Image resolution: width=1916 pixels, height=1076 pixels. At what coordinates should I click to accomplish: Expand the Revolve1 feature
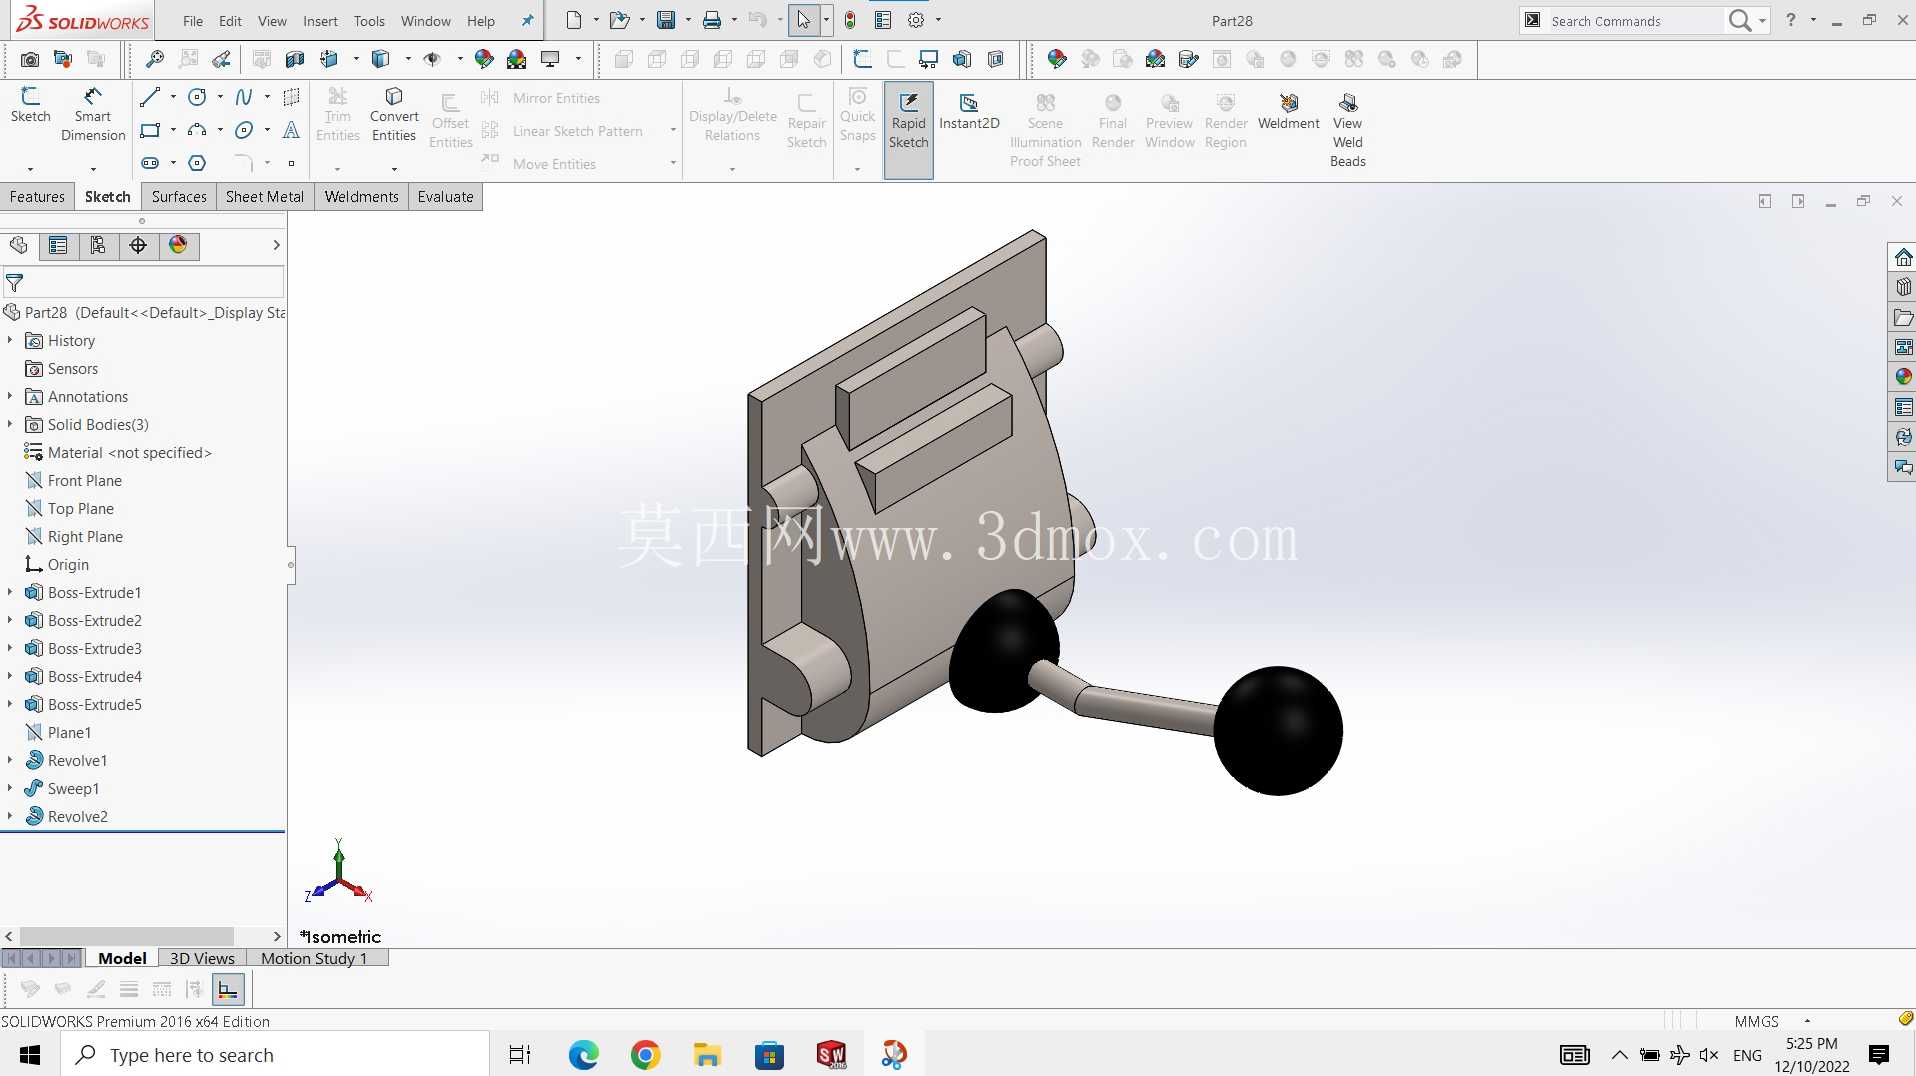(10, 761)
